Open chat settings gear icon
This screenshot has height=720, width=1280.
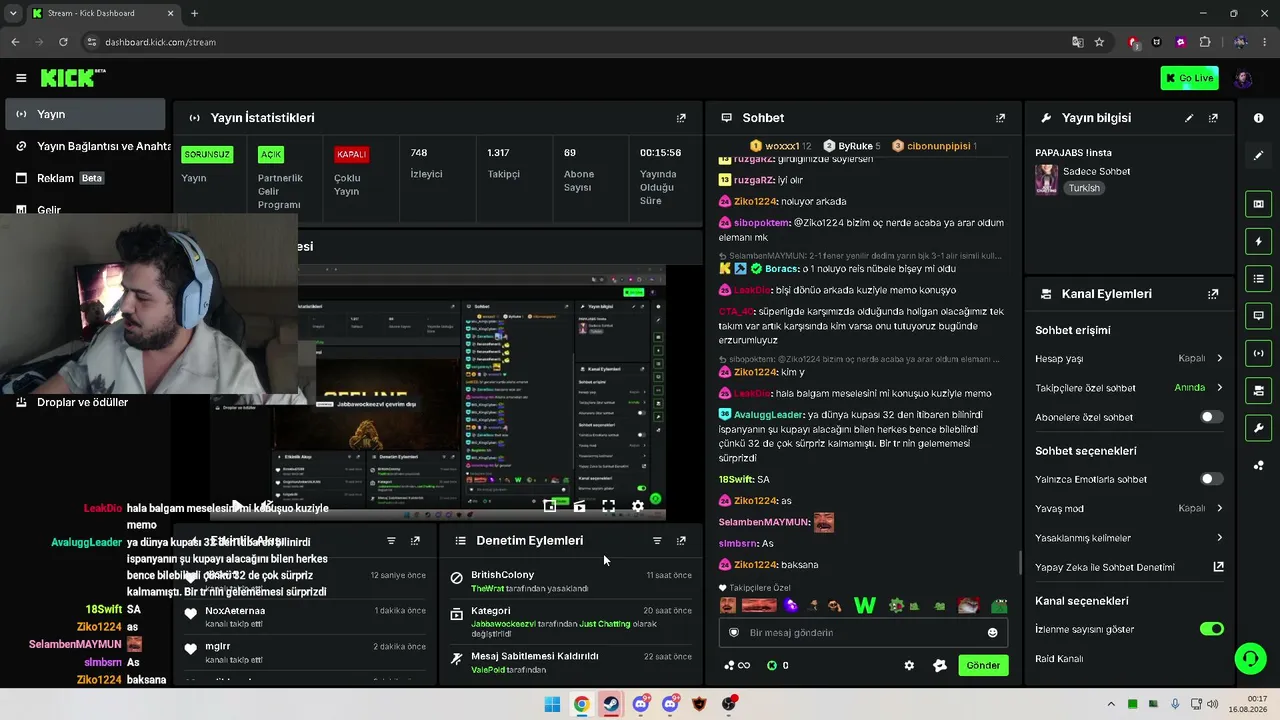tap(909, 665)
